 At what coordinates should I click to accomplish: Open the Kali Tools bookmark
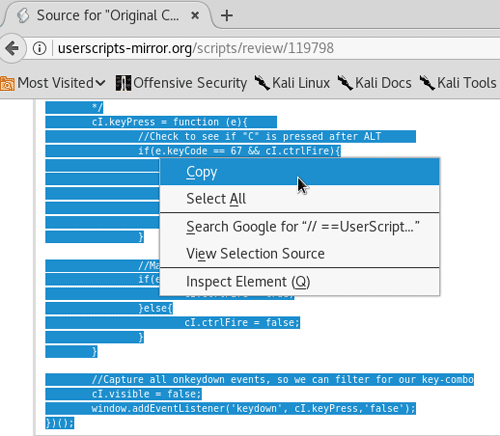pos(458,83)
